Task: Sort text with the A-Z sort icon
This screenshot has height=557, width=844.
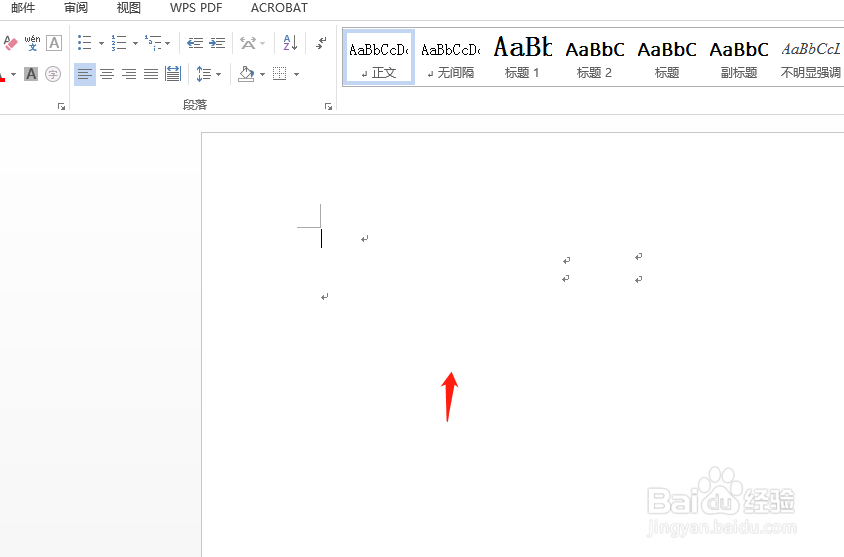Action: 290,43
